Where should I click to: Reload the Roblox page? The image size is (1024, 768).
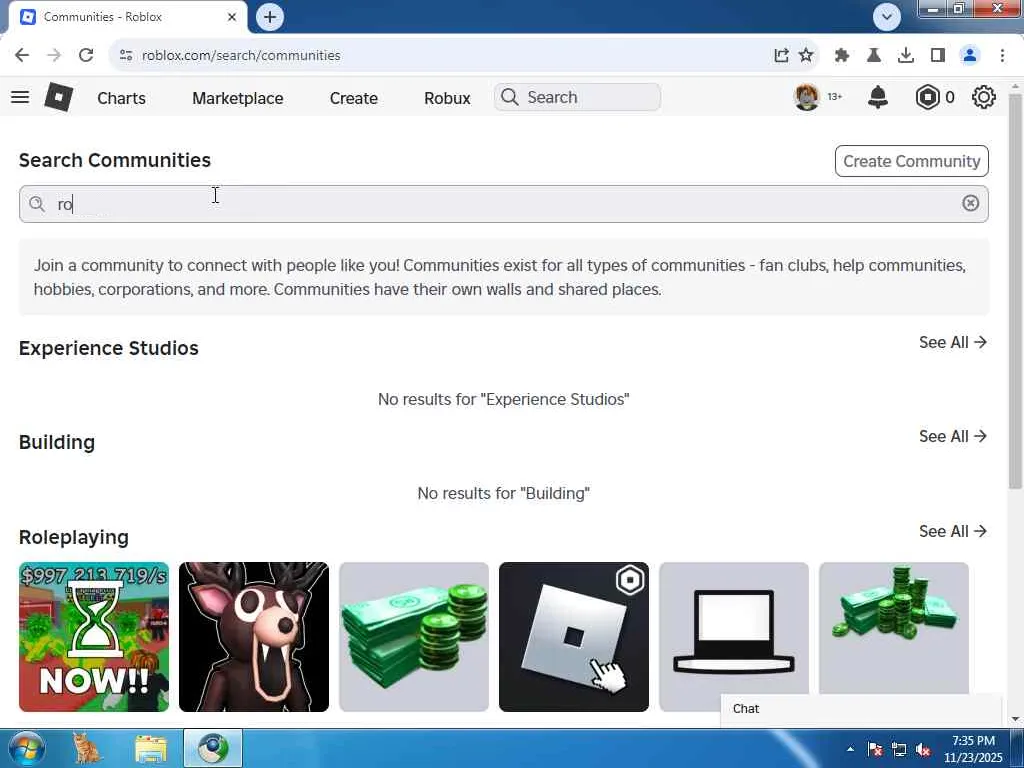click(86, 55)
